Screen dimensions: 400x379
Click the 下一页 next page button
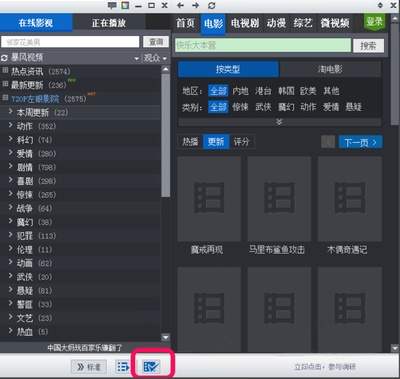[x=361, y=142]
